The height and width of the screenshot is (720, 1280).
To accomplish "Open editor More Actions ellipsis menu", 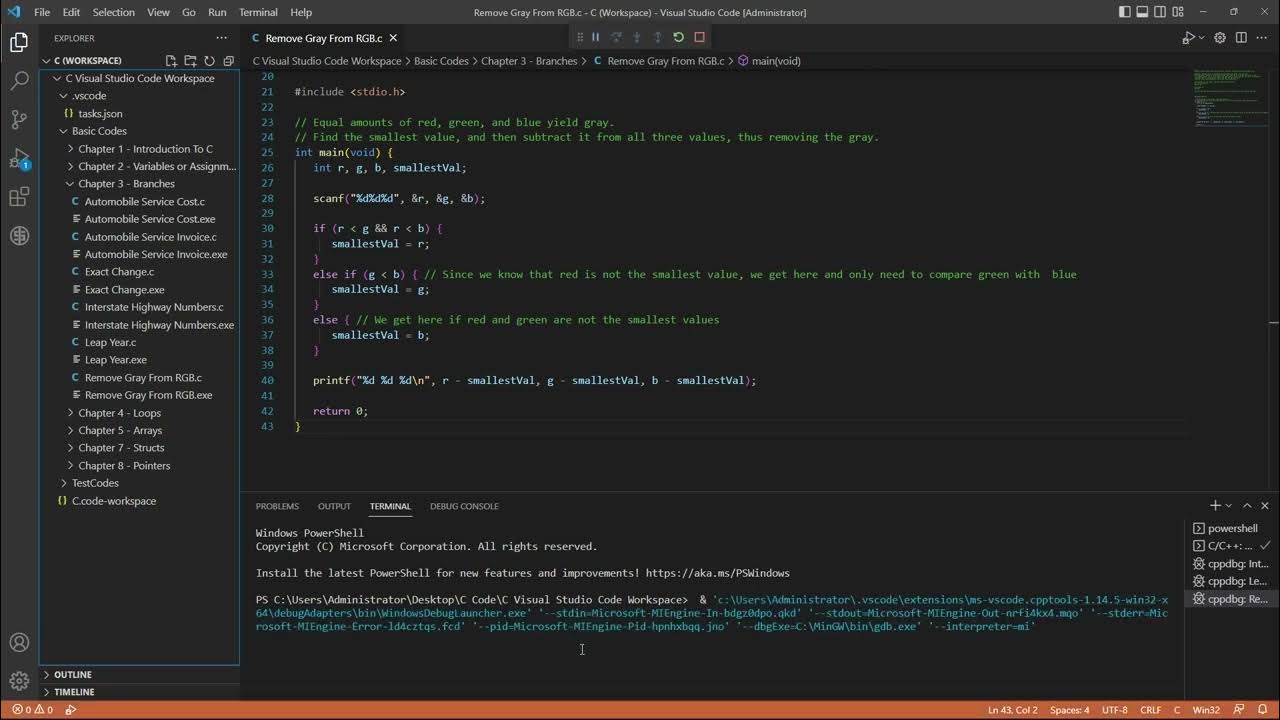I will point(1262,38).
